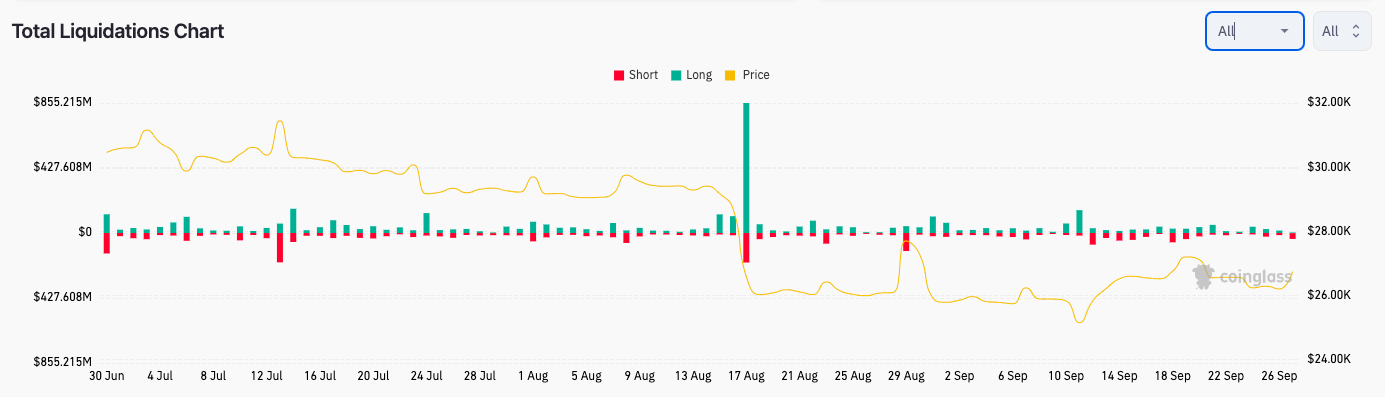
Task: Click the red short bar at 17 Aug
Action: [746, 247]
